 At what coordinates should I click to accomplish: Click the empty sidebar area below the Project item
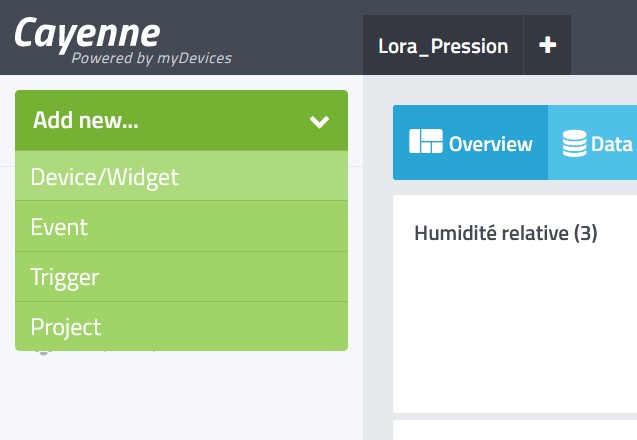point(181,396)
